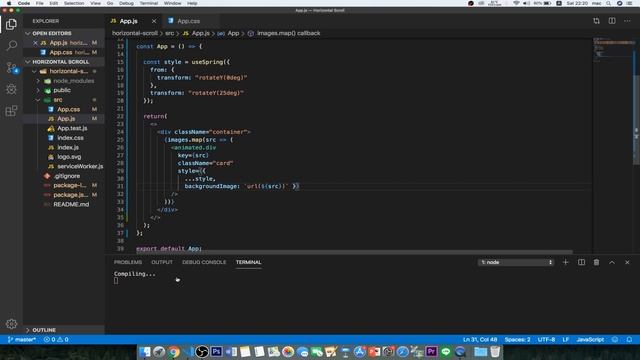640x360 pixels.
Task: Open the Run and Debug view
Action: tap(11, 89)
